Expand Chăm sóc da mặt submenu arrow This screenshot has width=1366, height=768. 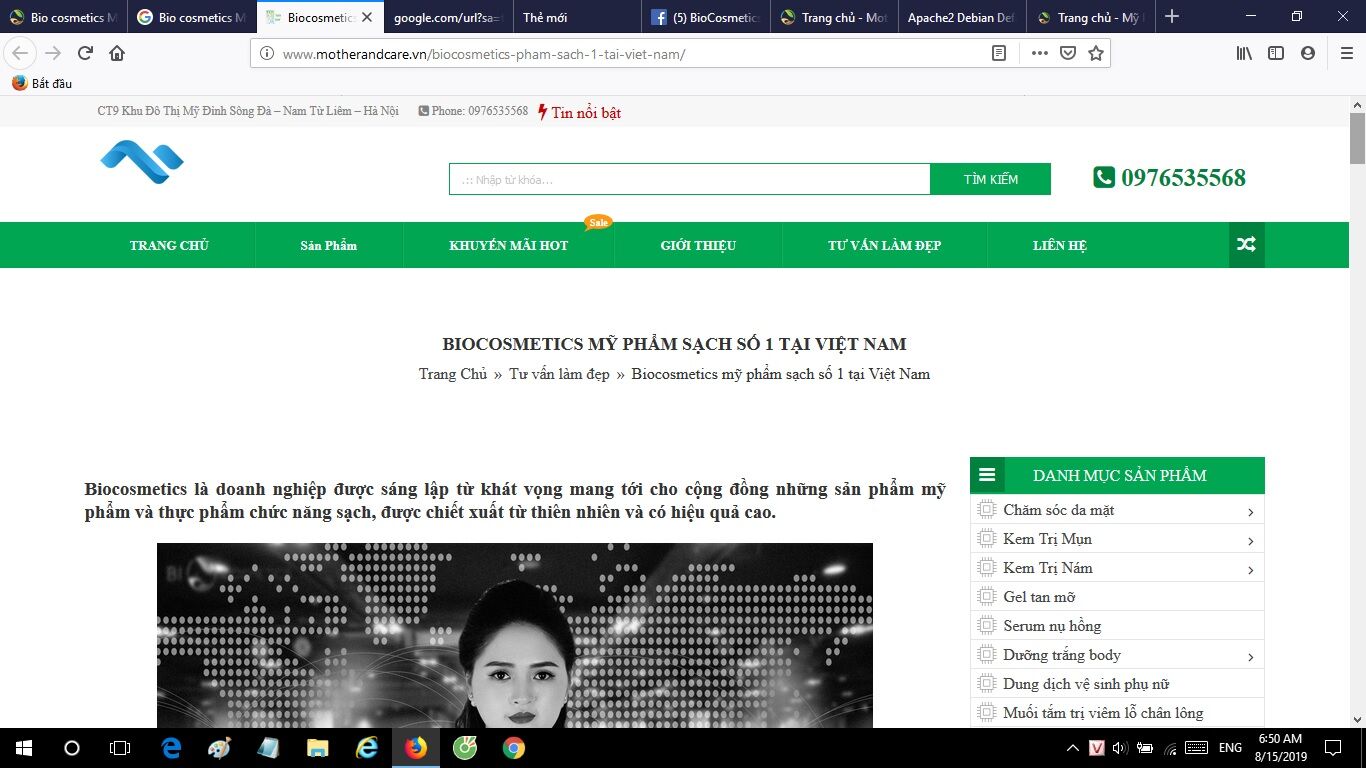coord(1251,512)
